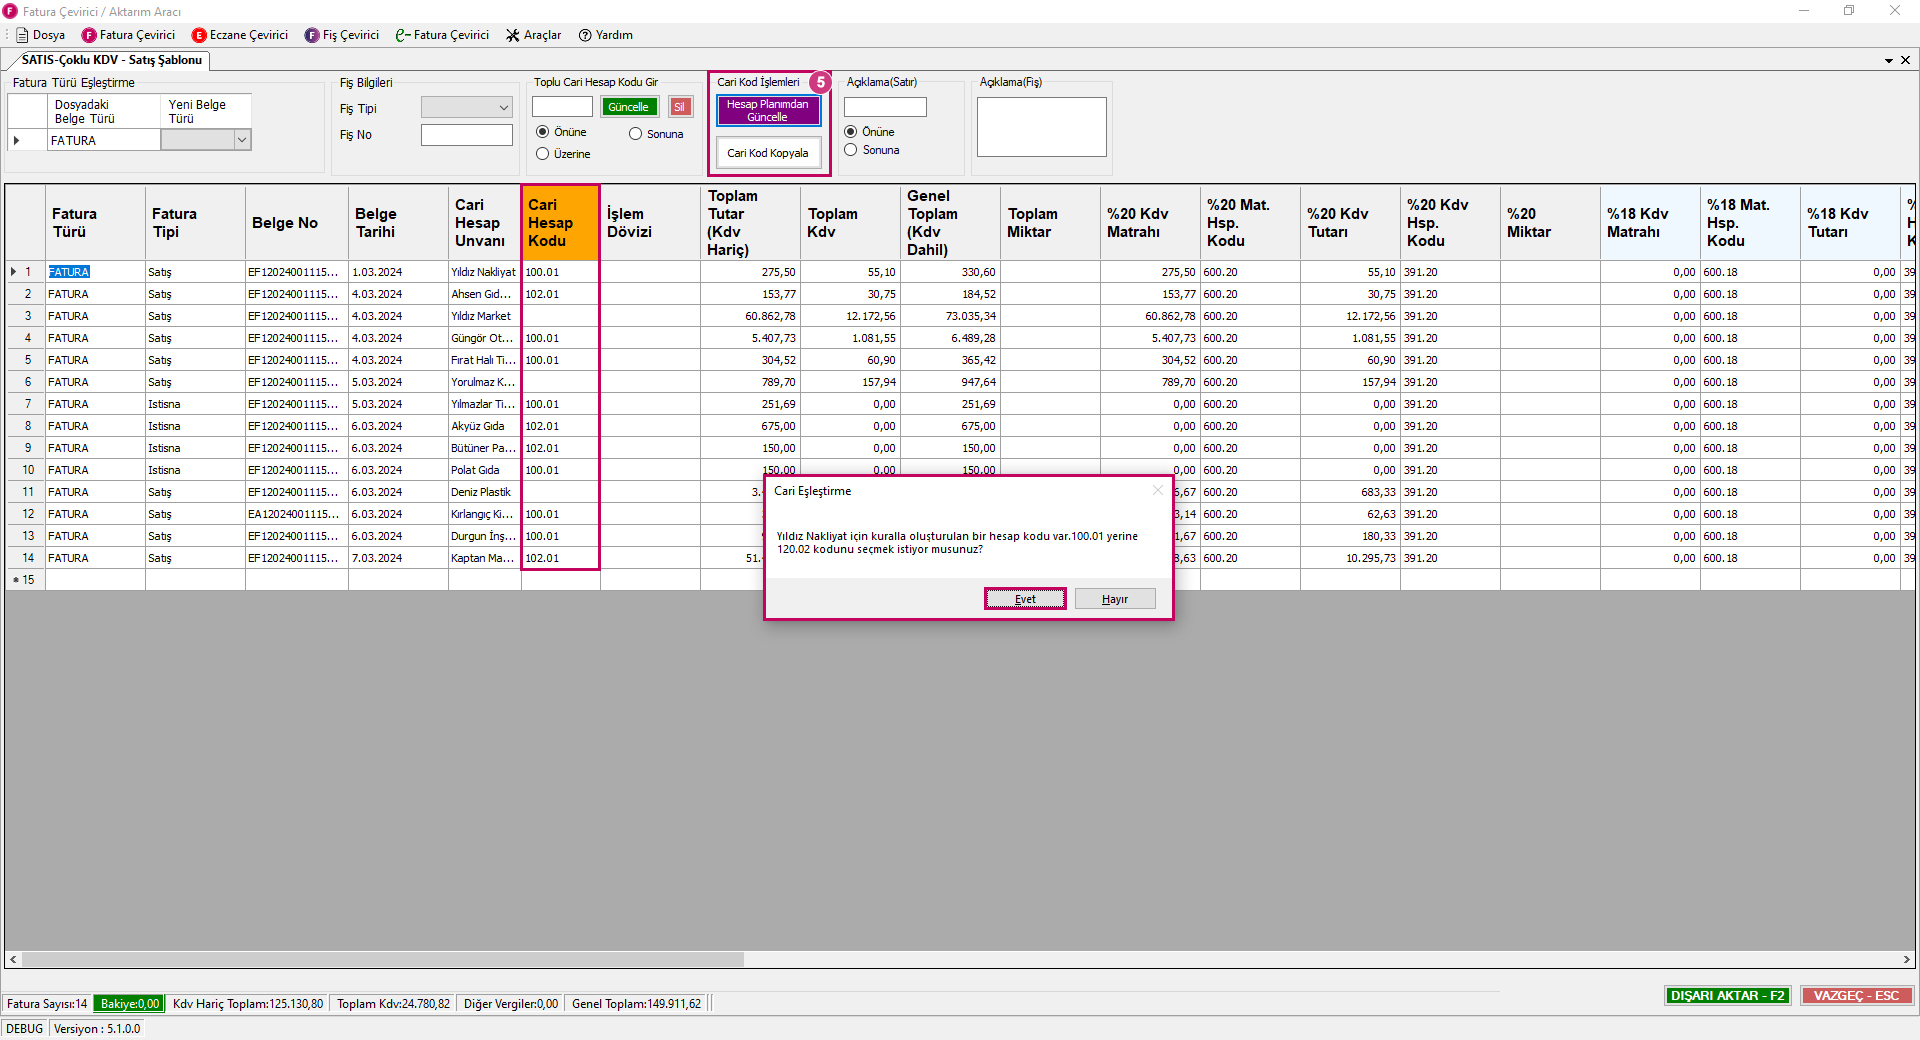Open the Dosya menu
1920x1040 pixels.
coord(41,35)
